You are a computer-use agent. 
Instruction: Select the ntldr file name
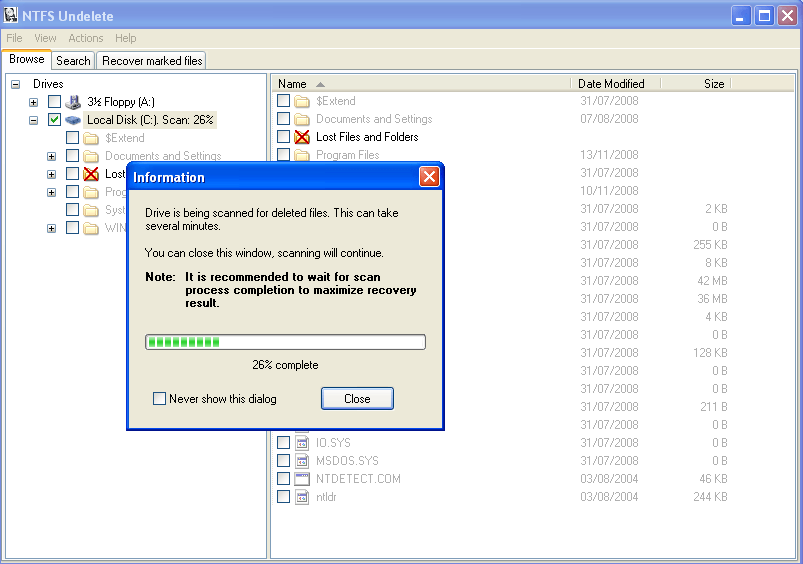(326, 497)
